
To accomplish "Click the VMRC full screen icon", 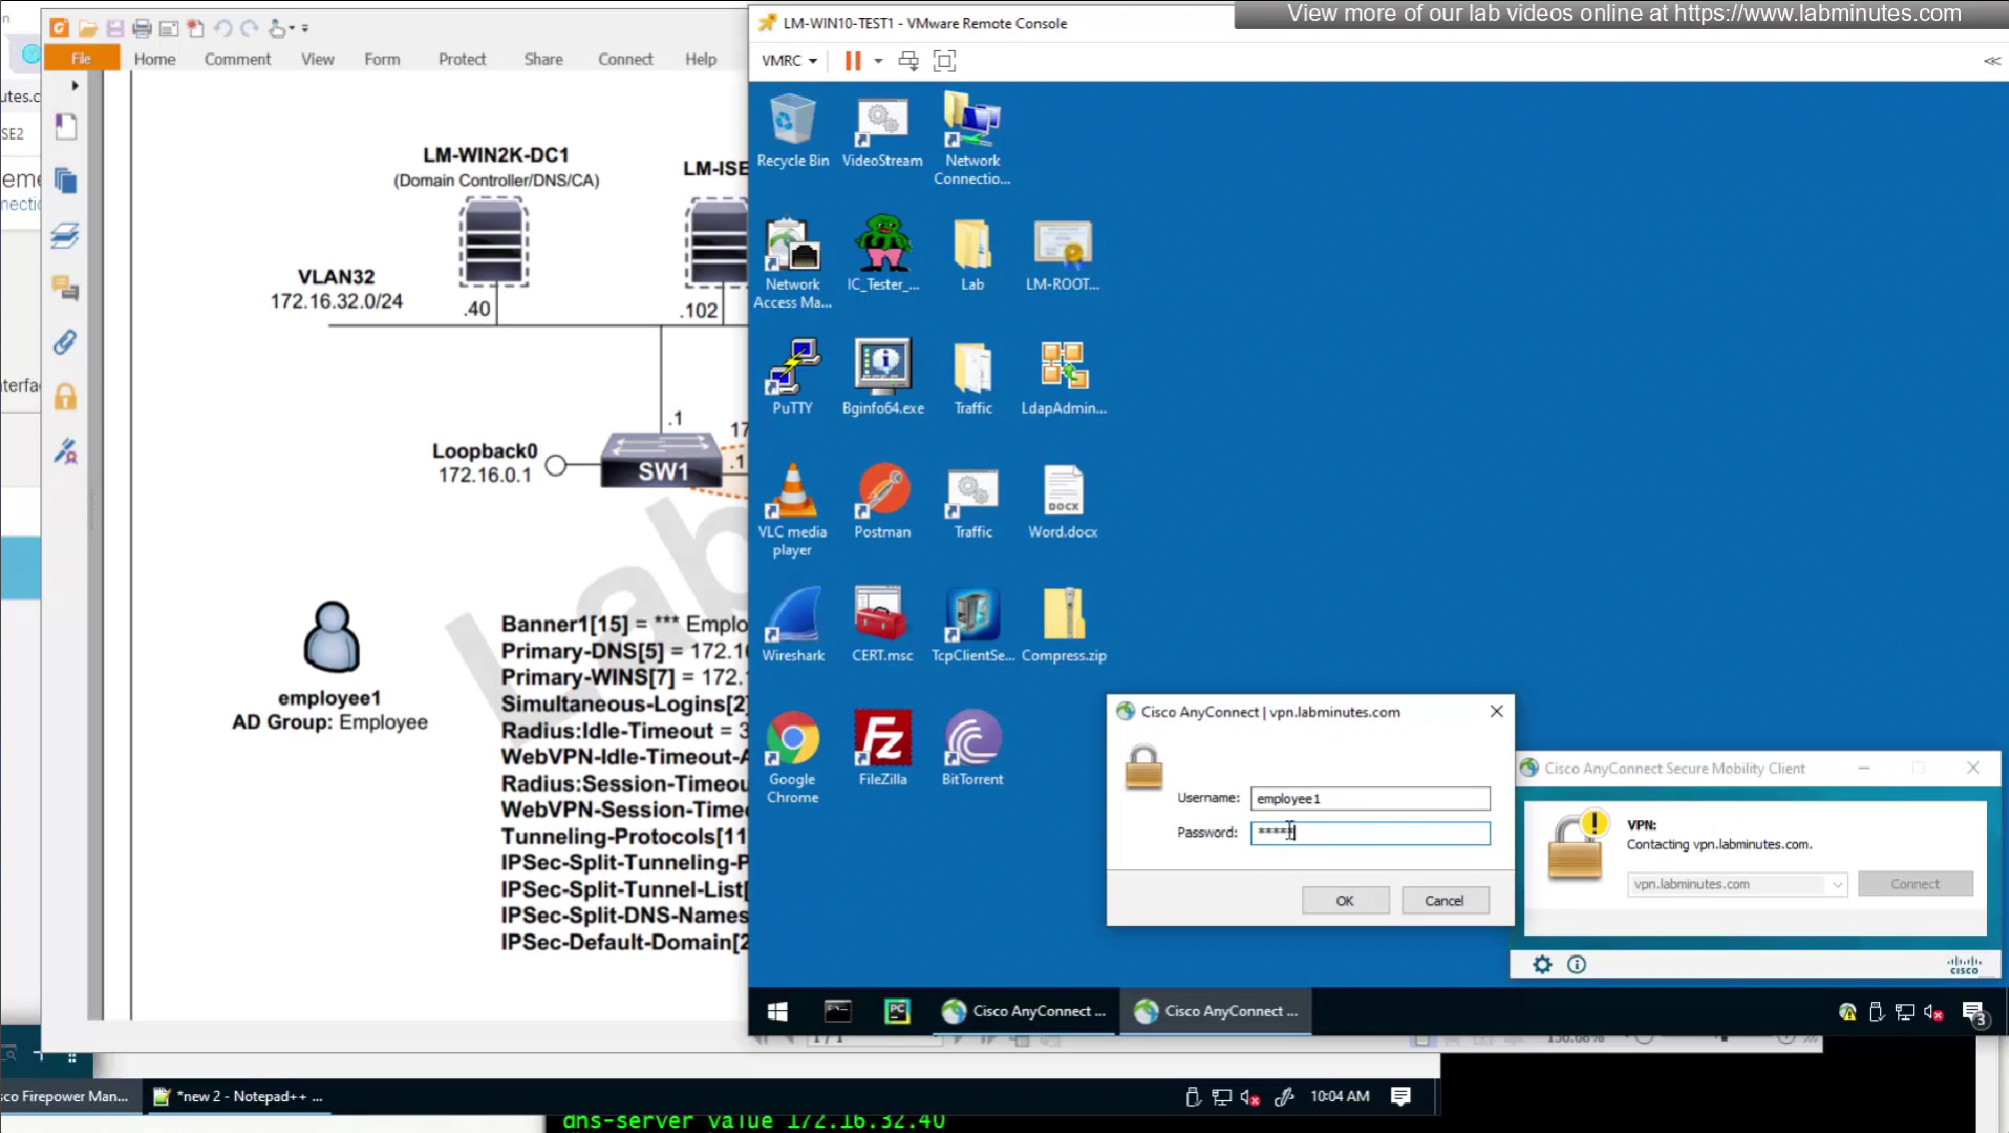I will (x=944, y=61).
